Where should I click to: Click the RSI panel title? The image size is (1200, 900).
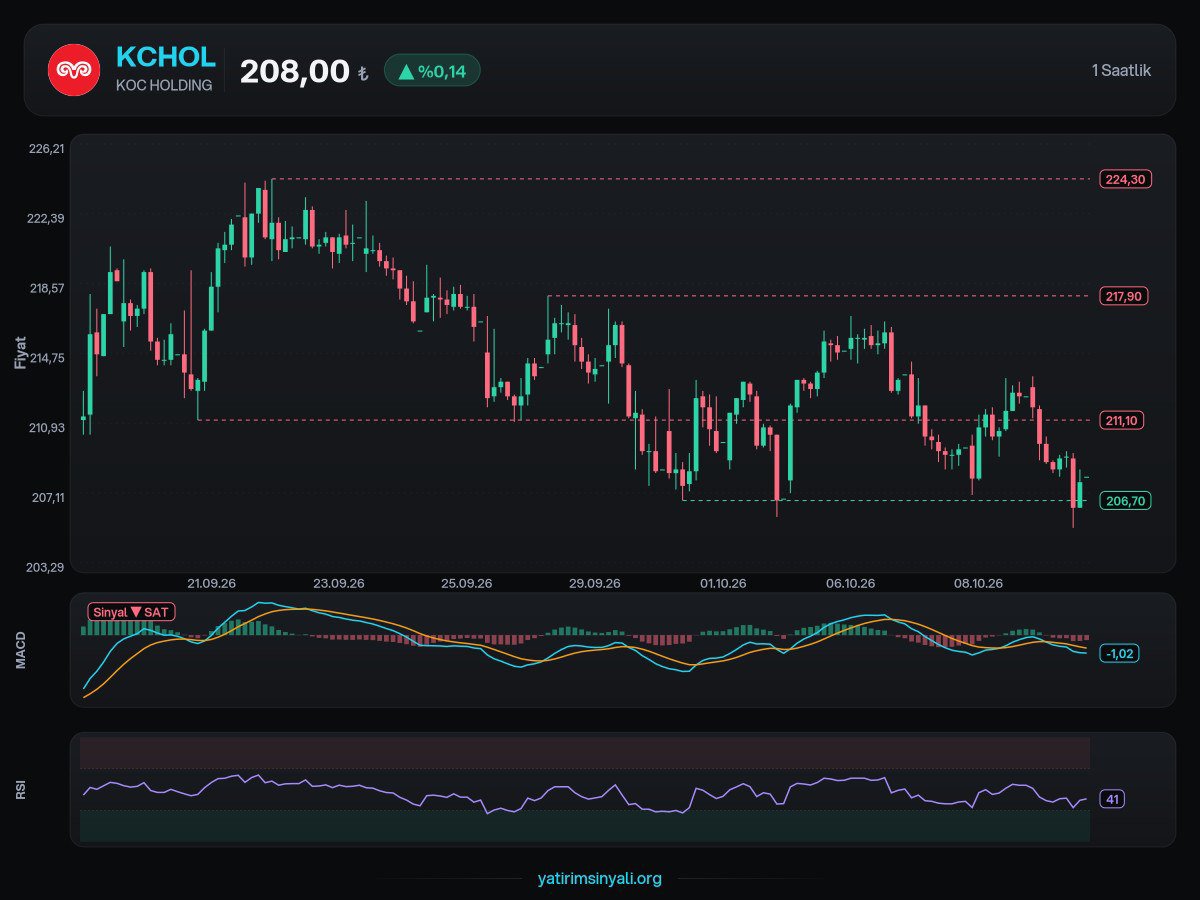point(20,789)
